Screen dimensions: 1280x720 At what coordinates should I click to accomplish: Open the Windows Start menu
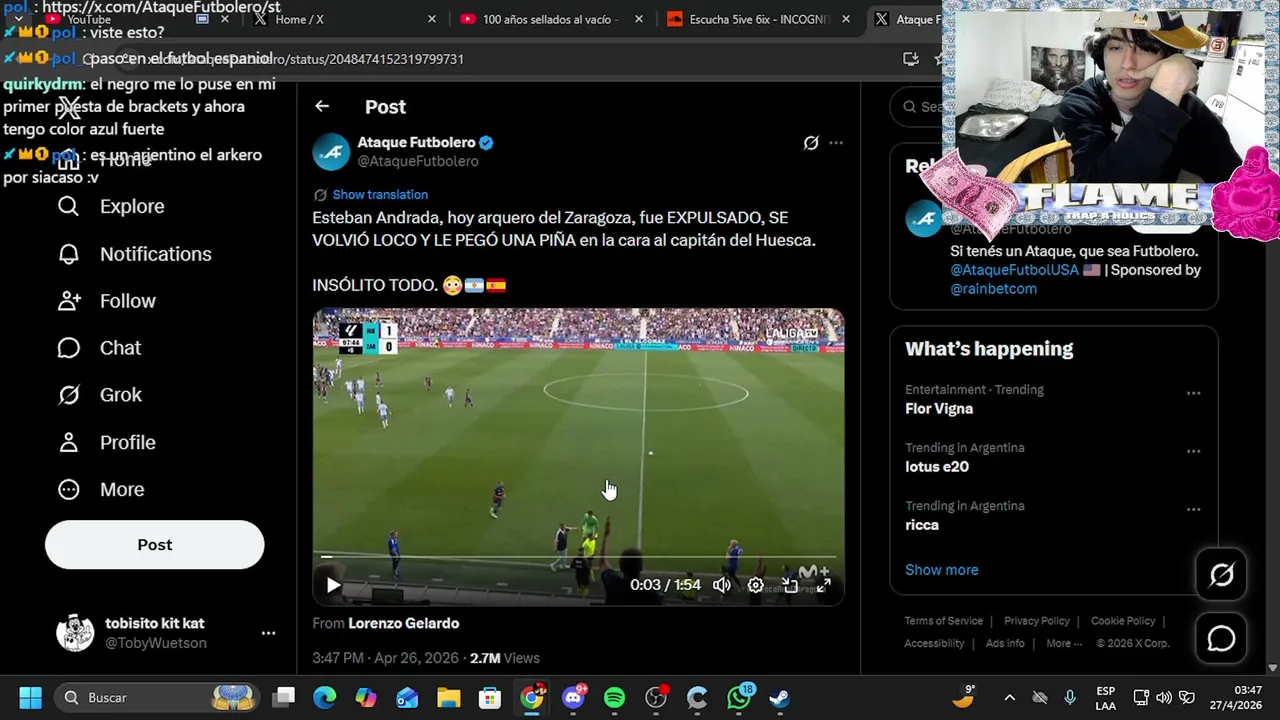(x=30, y=698)
